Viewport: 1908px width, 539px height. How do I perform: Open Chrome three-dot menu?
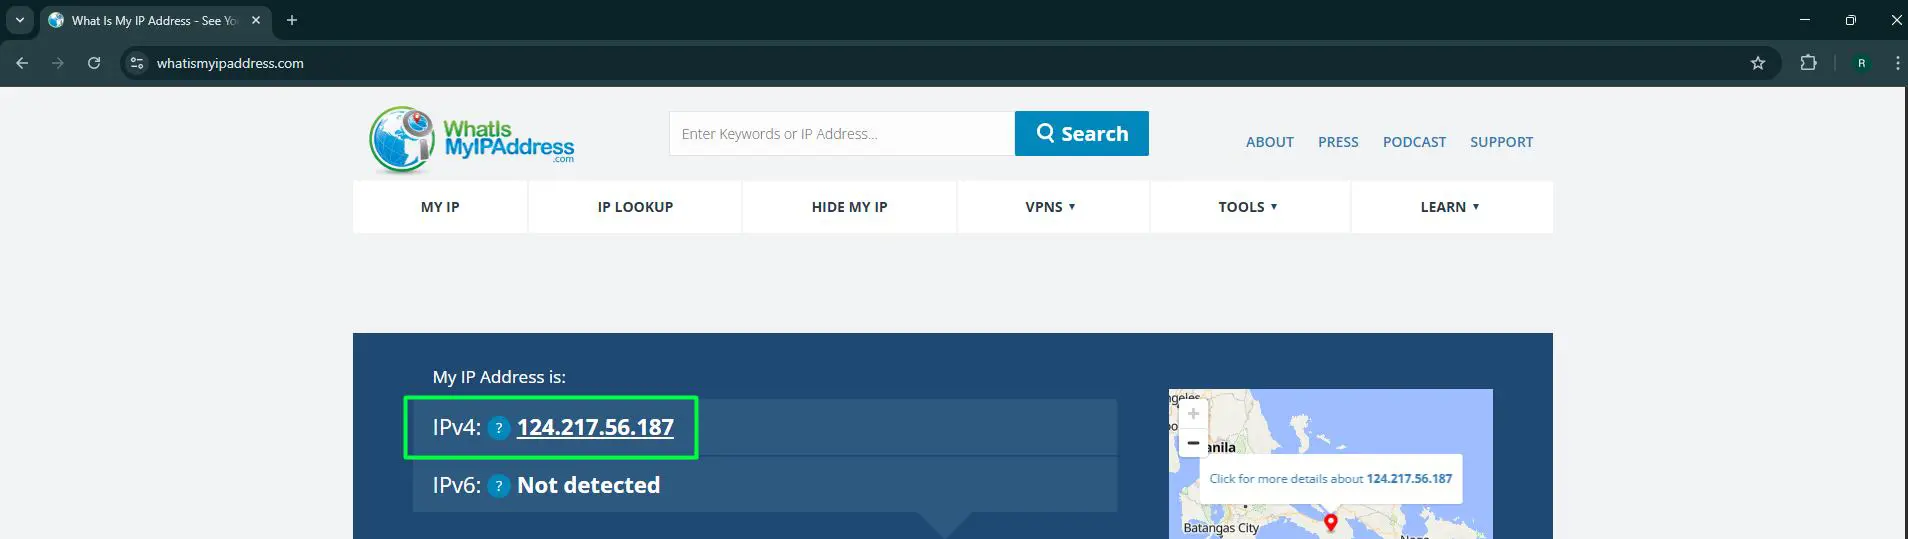coord(1897,63)
